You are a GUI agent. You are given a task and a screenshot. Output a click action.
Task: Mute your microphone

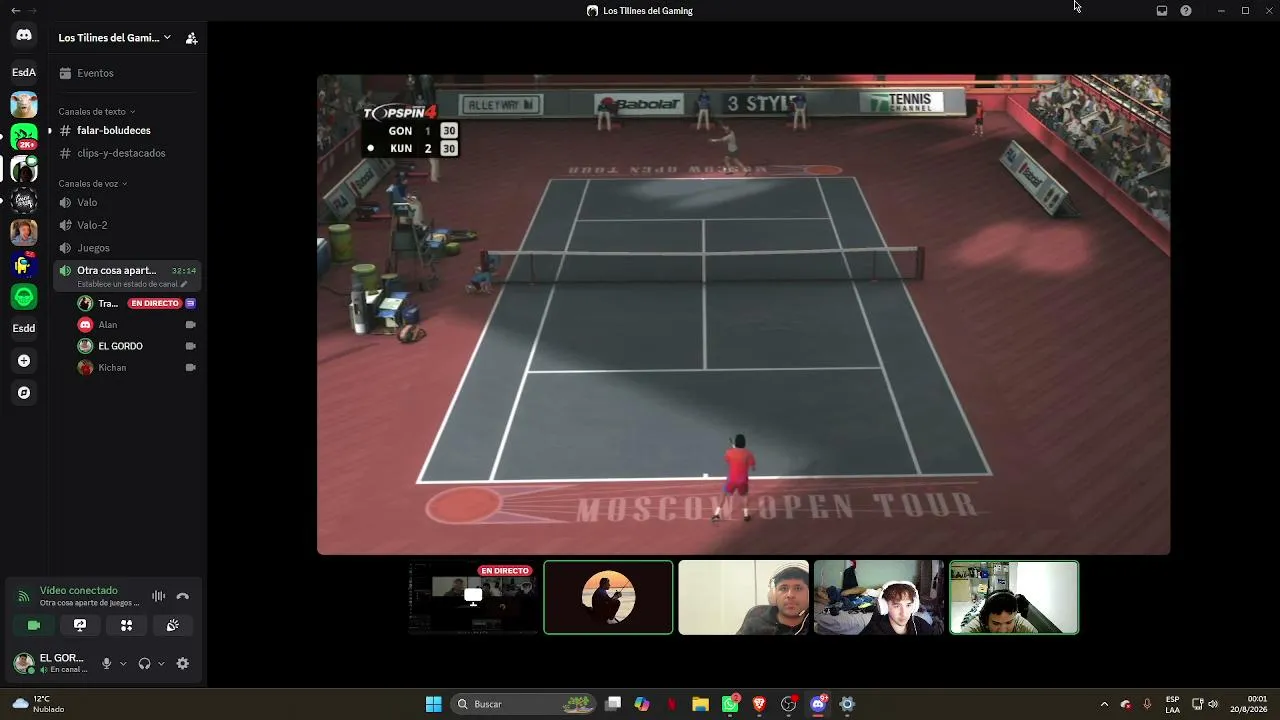[106, 663]
